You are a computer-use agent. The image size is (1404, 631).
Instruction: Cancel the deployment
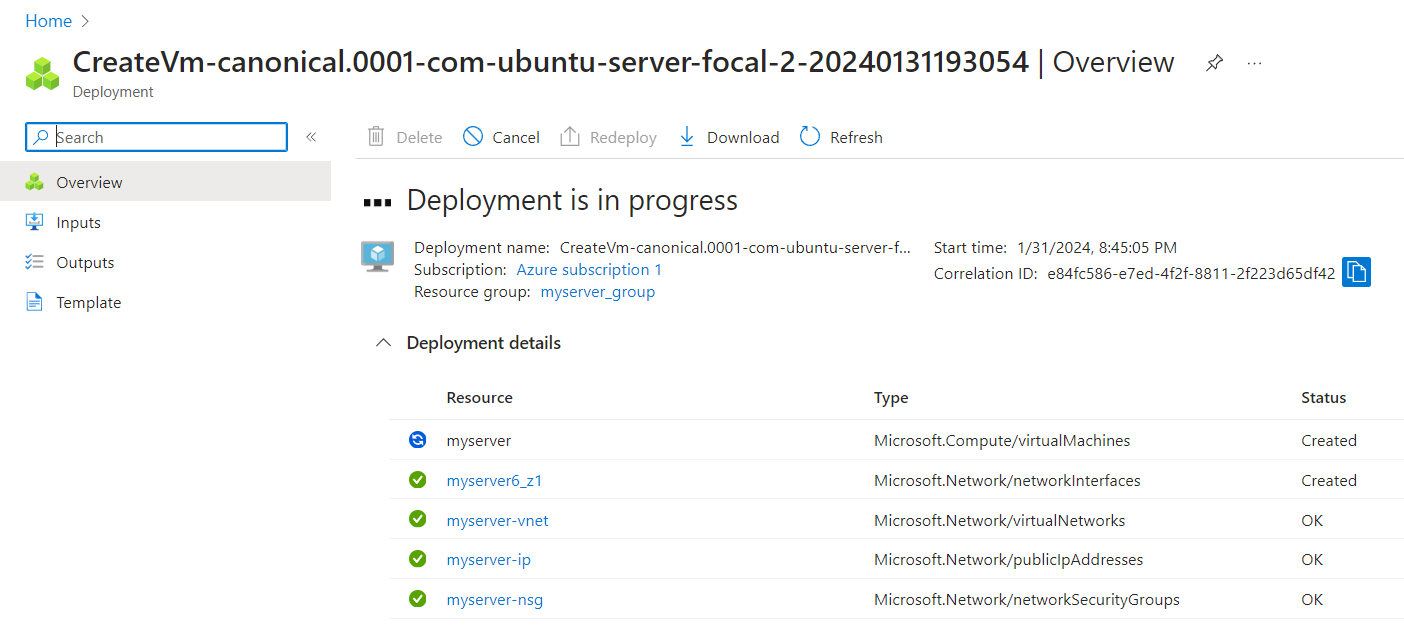[x=501, y=137]
